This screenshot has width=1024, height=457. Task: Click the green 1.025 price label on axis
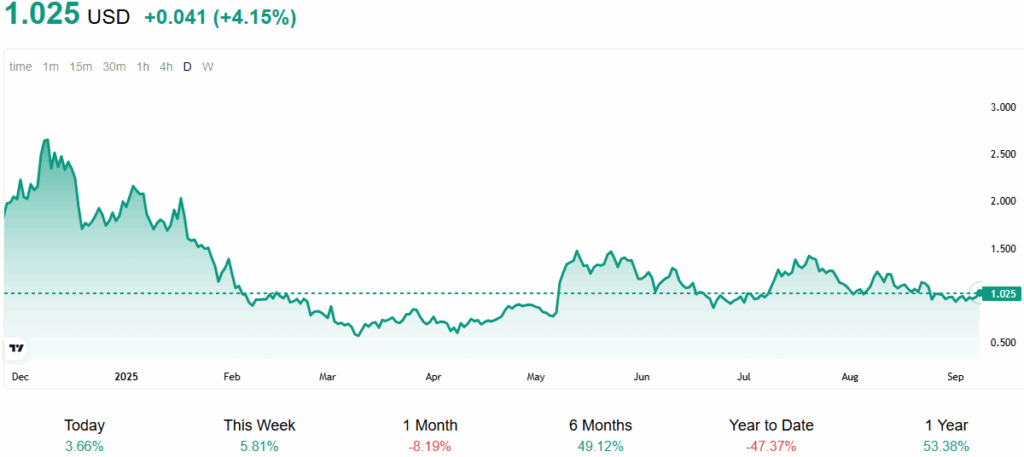(1003, 294)
